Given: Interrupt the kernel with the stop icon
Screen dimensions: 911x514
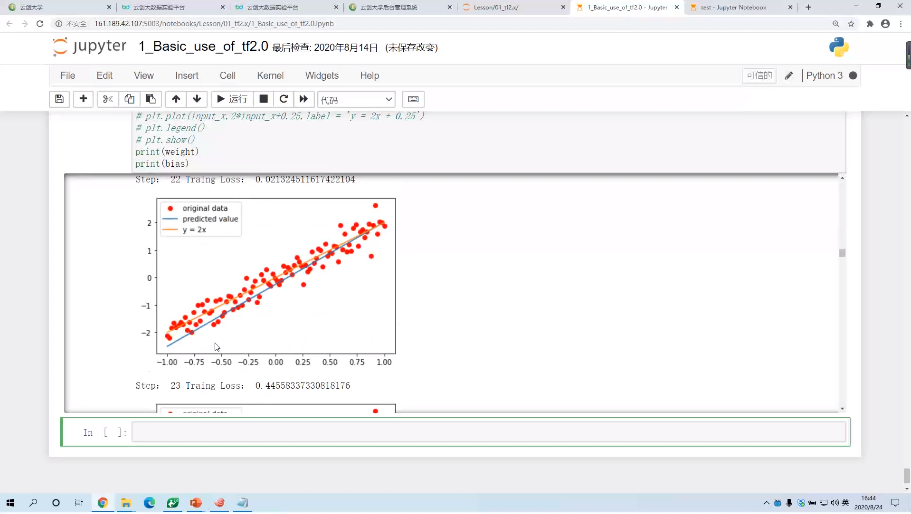Looking at the screenshot, I should click(x=263, y=99).
